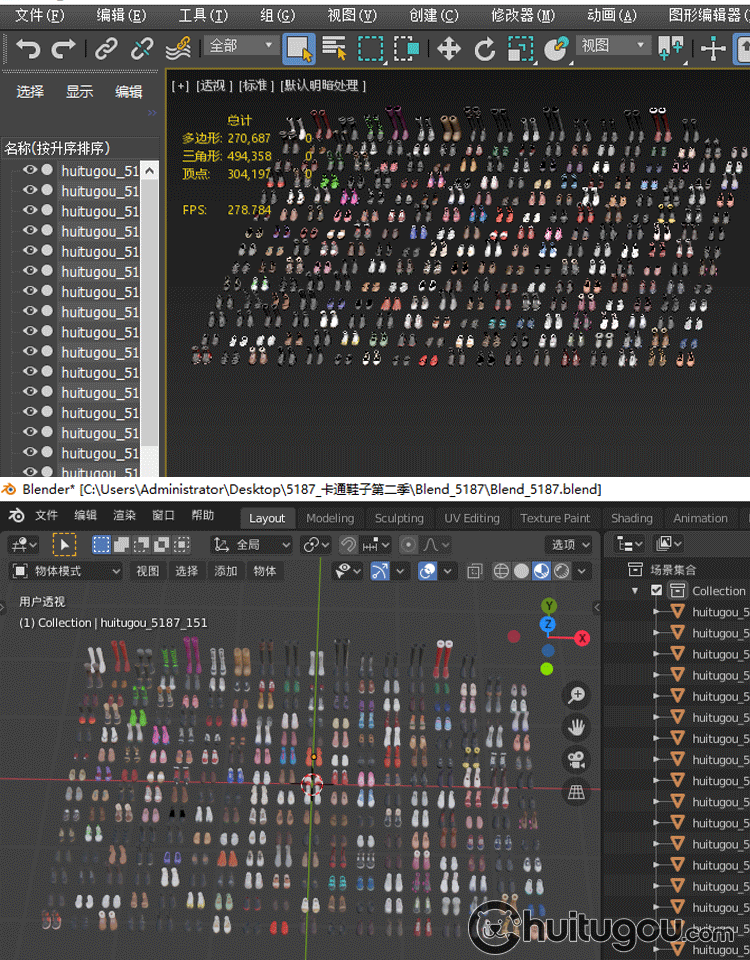
Task: Click the 名称(按升序排序) column header
Action: pos(57,148)
